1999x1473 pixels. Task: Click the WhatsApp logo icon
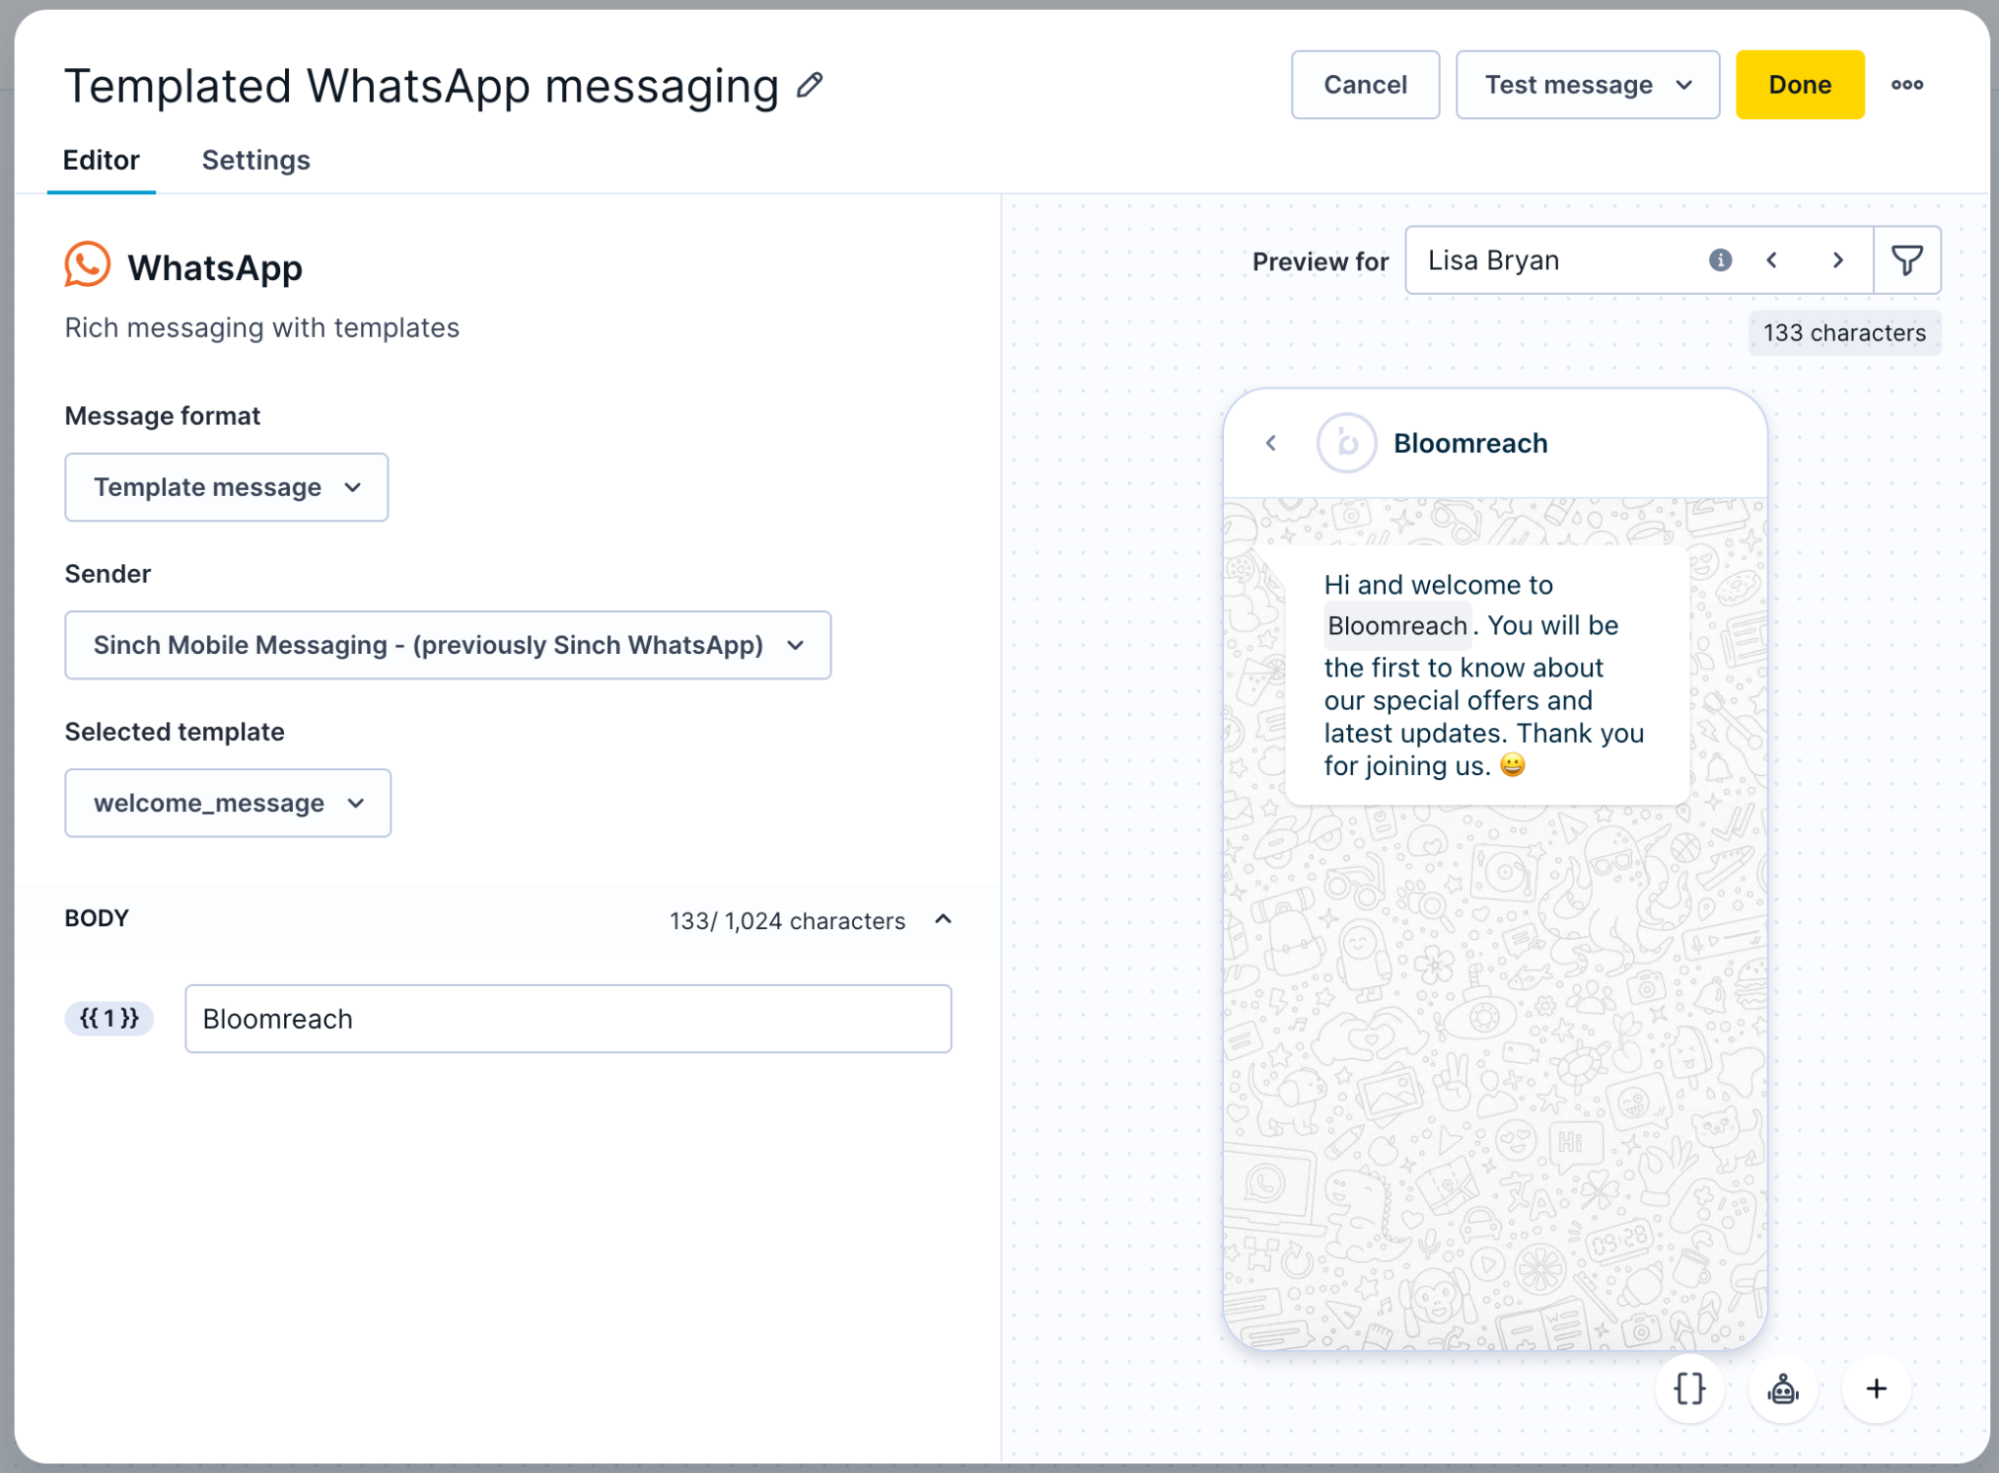point(87,265)
